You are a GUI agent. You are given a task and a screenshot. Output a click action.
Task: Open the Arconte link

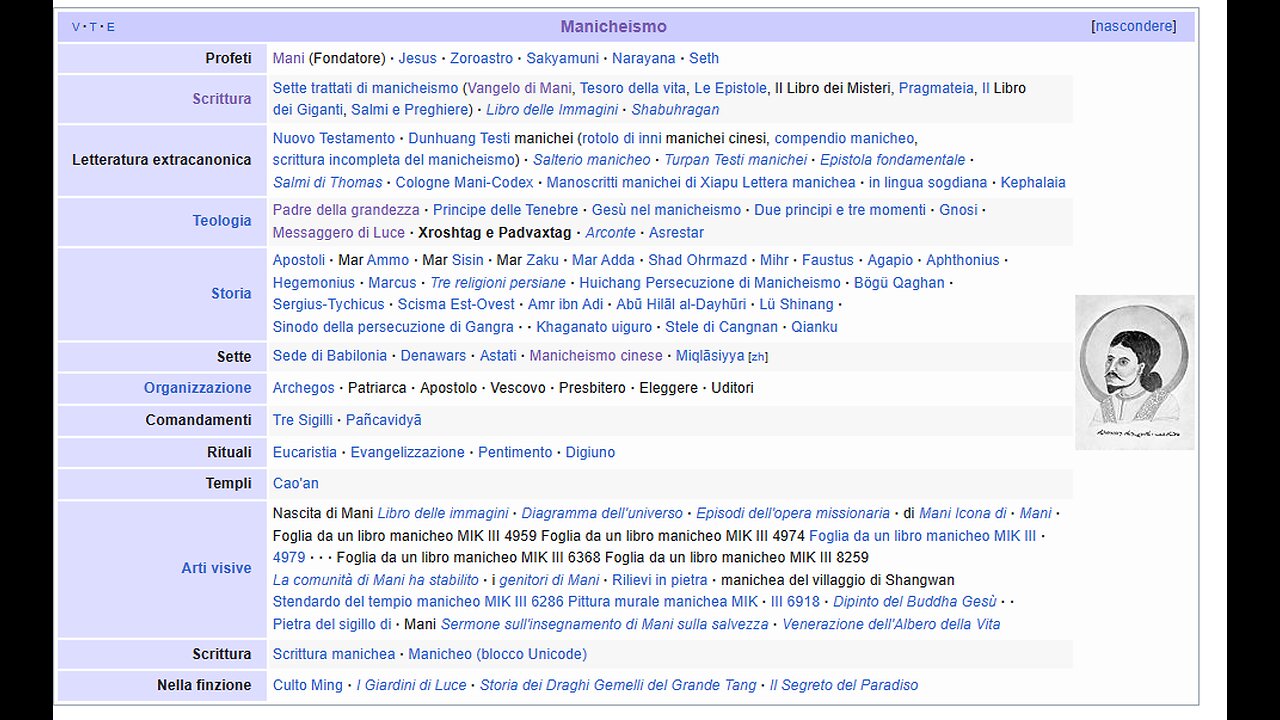pyautogui.click(x=610, y=233)
